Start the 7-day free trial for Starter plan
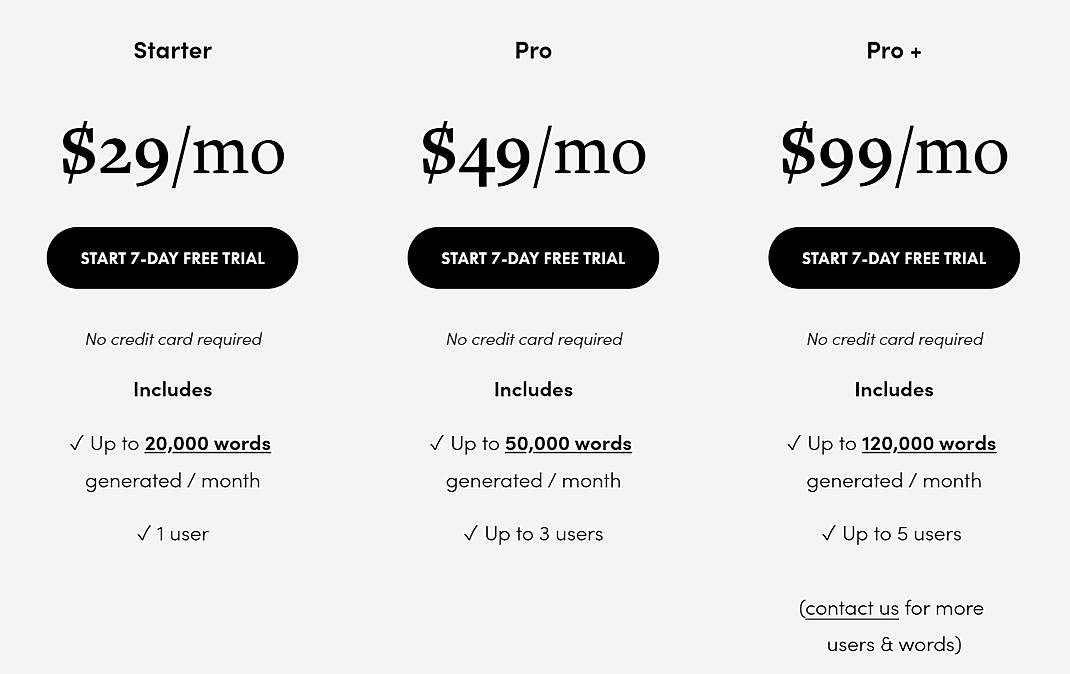 tap(172, 257)
